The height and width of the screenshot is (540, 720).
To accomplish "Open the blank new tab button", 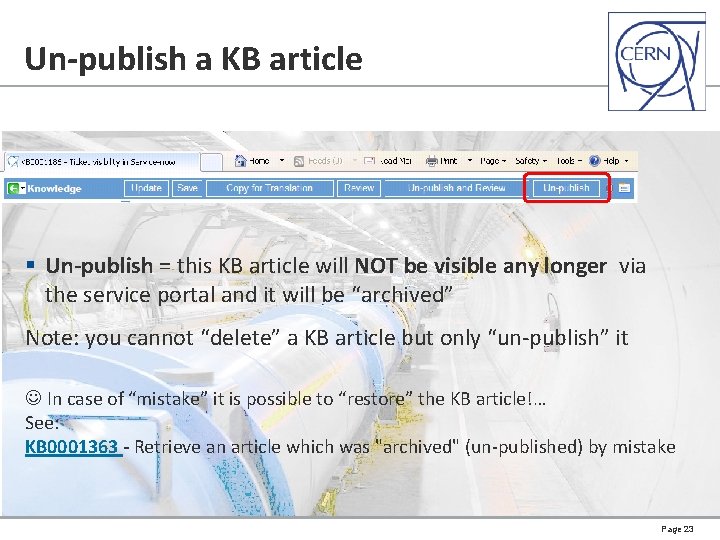I will pos(212,162).
